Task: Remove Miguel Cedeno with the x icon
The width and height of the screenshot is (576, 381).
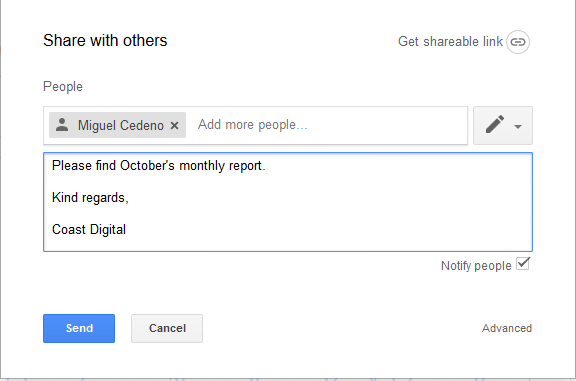Action: pyautogui.click(x=174, y=126)
